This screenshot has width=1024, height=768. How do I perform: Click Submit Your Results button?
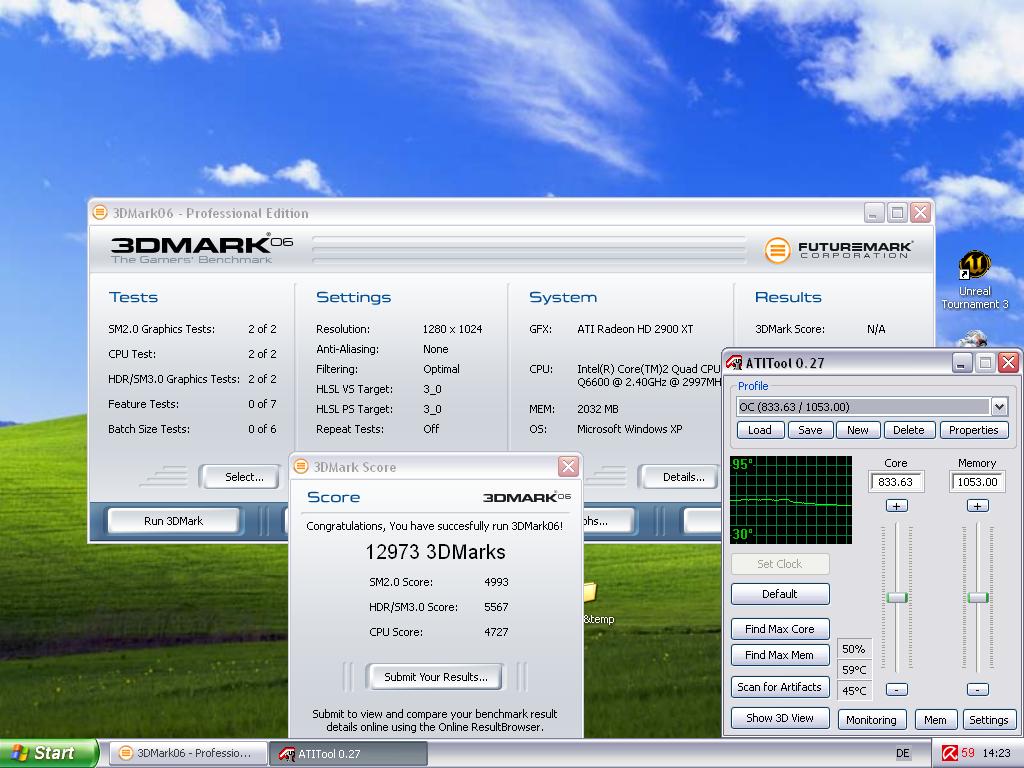click(x=436, y=677)
